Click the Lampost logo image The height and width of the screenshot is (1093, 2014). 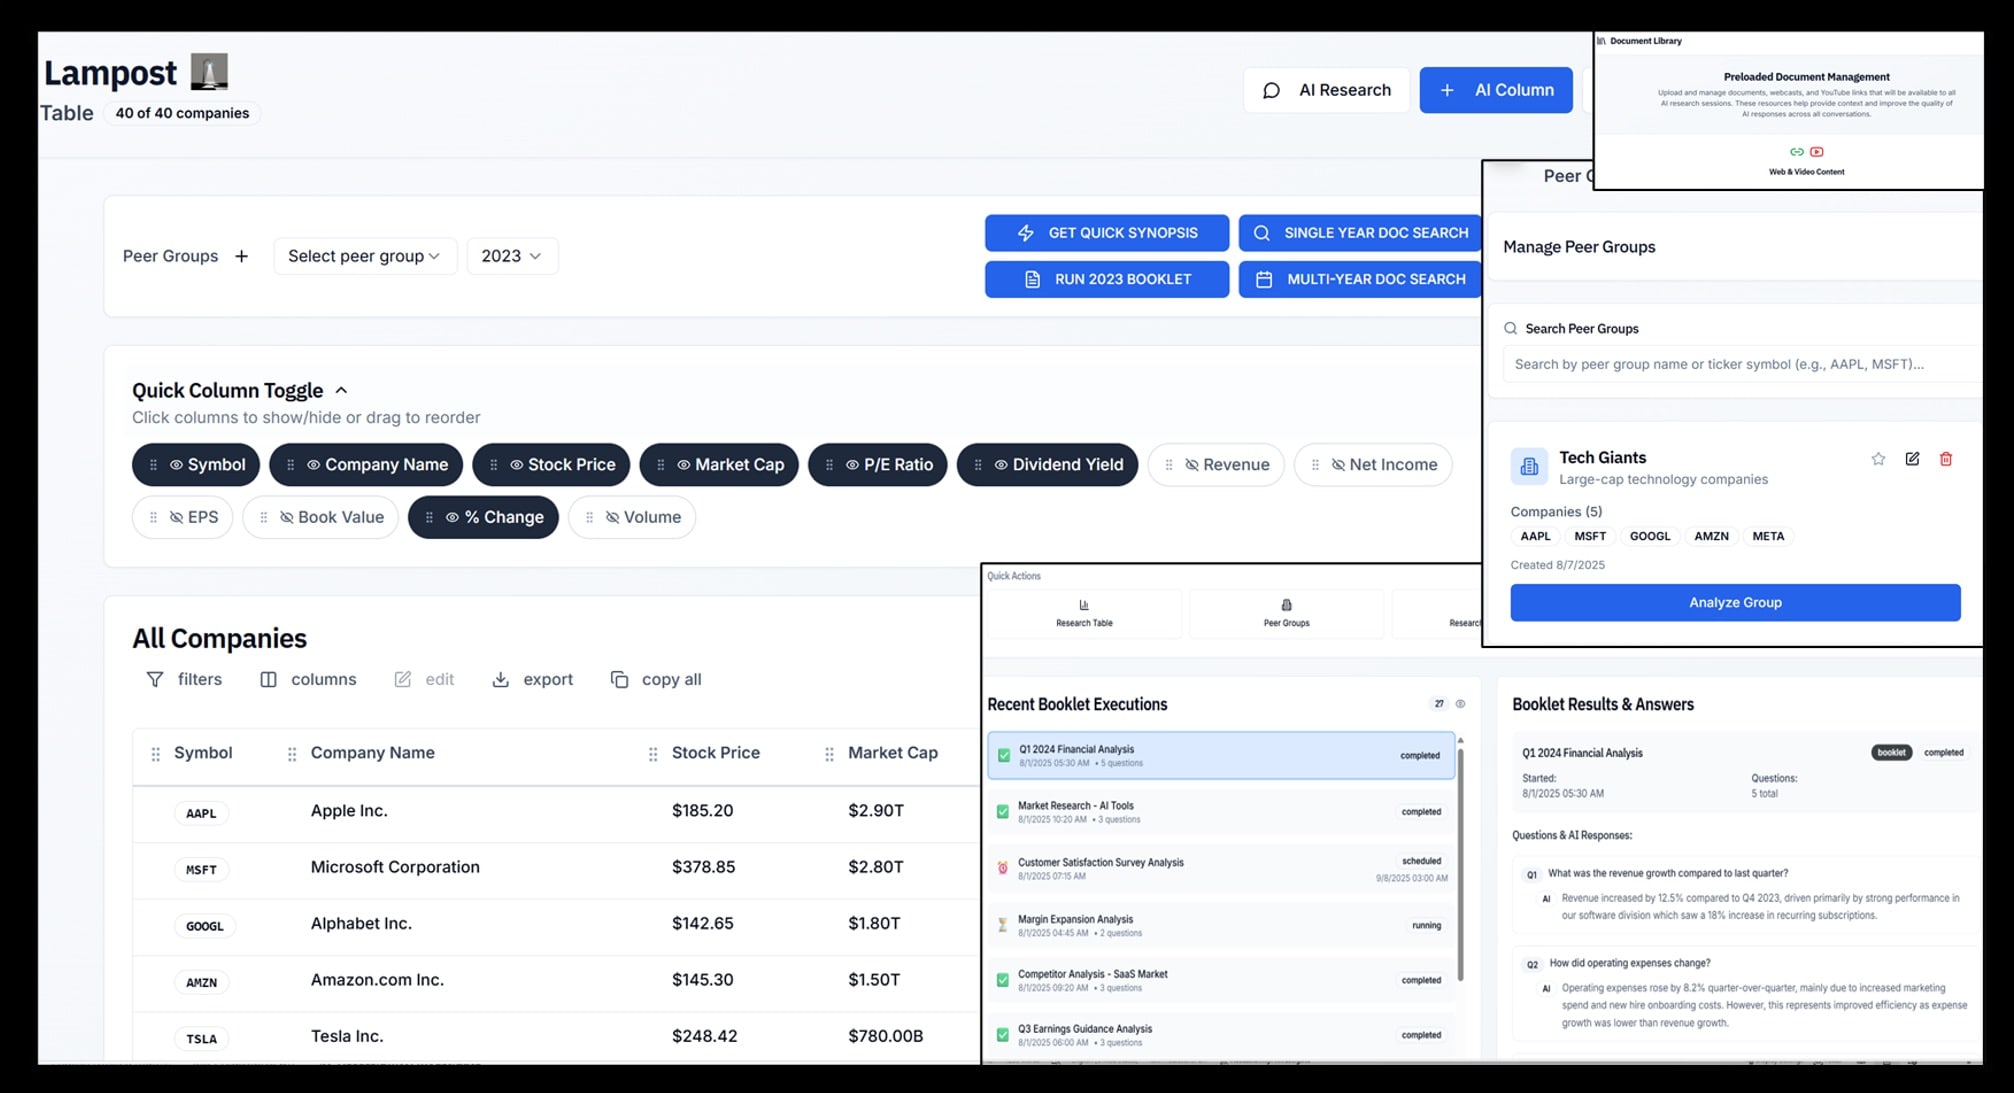(x=209, y=72)
